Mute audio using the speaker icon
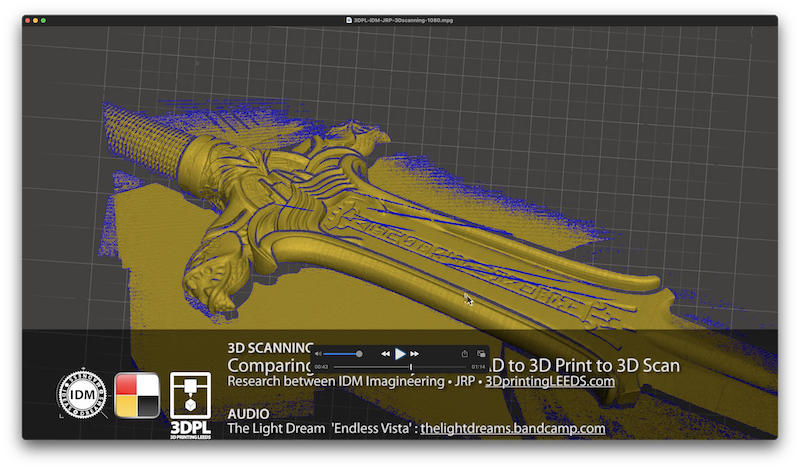 319,354
